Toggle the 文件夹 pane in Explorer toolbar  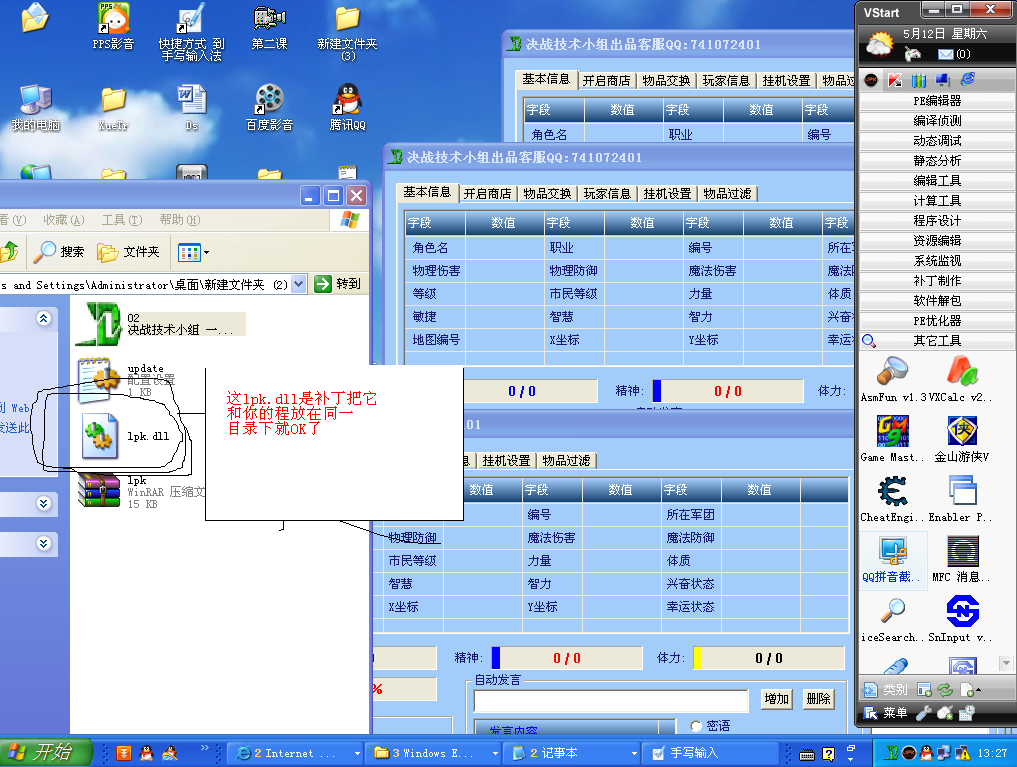(x=128, y=252)
